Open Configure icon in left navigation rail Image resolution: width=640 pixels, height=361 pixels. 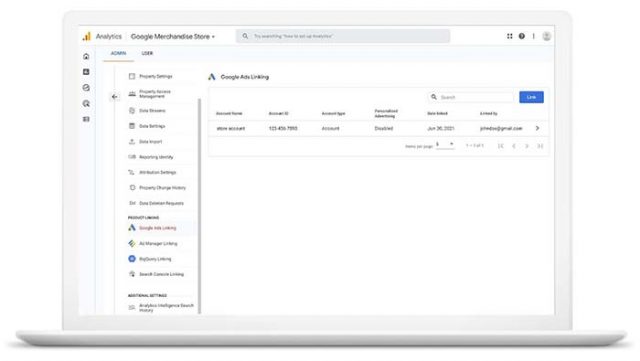86,119
